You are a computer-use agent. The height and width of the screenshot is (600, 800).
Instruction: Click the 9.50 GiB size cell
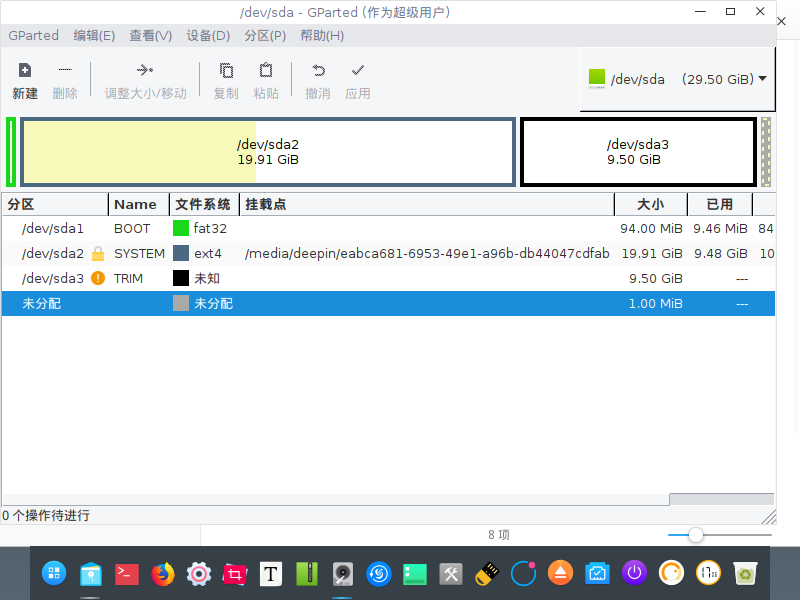(656, 279)
